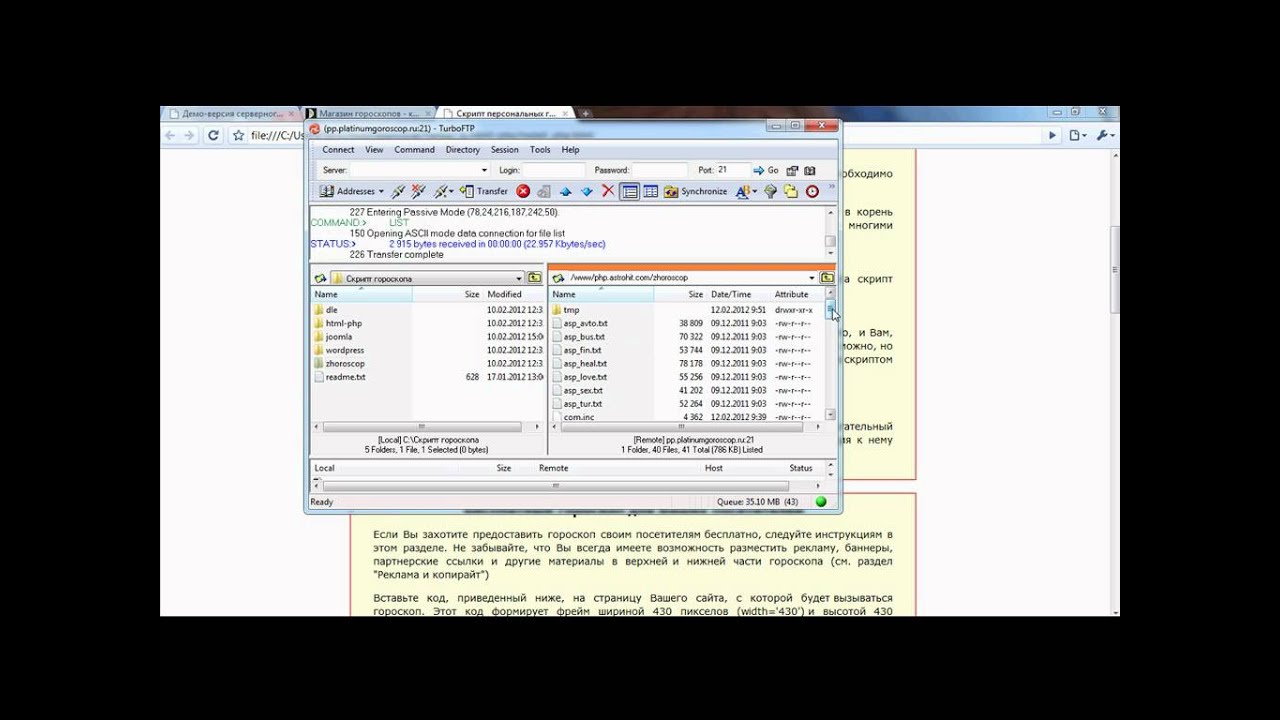Open the Reconnect icon dropdown arrow
Screen dimensions: 1280x720
[x=451, y=191]
